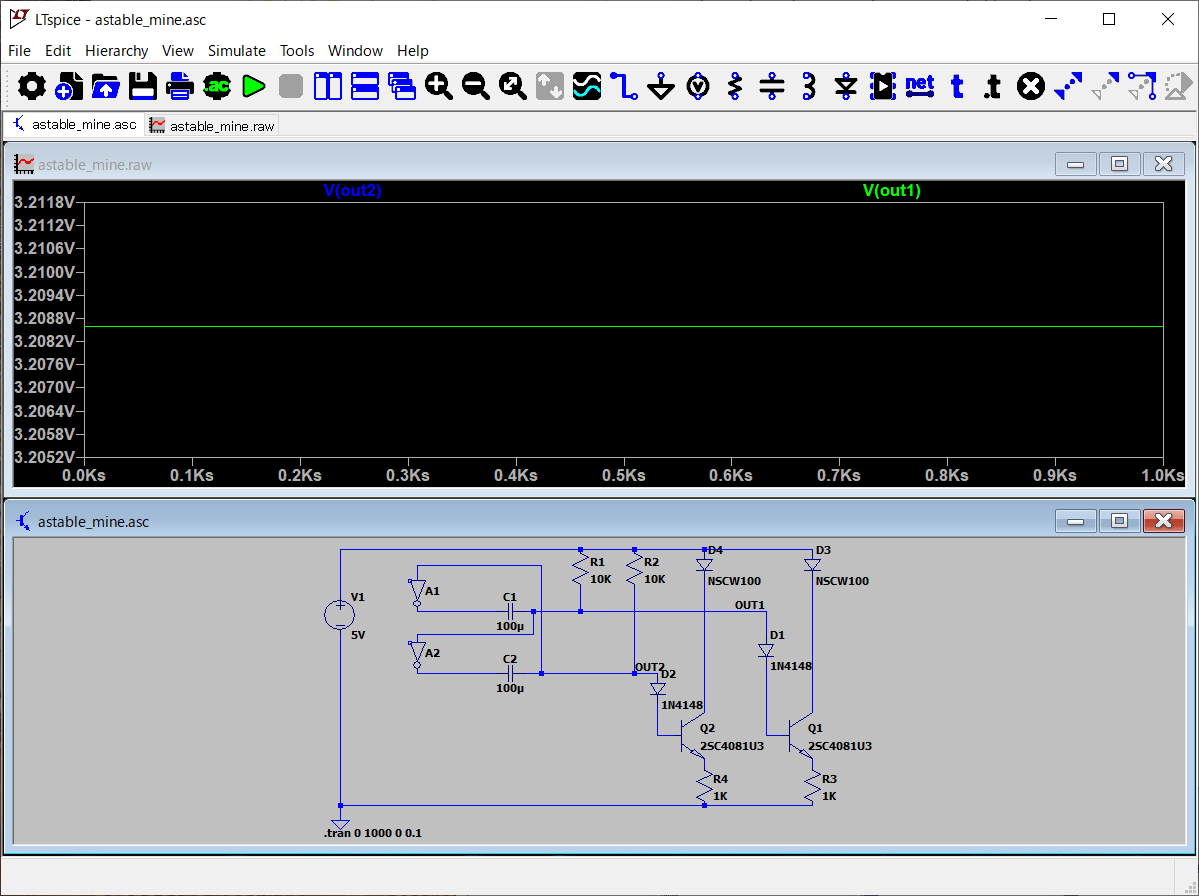The image size is (1199, 896).
Task: Click the V(out1) trace label
Action: (891, 190)
